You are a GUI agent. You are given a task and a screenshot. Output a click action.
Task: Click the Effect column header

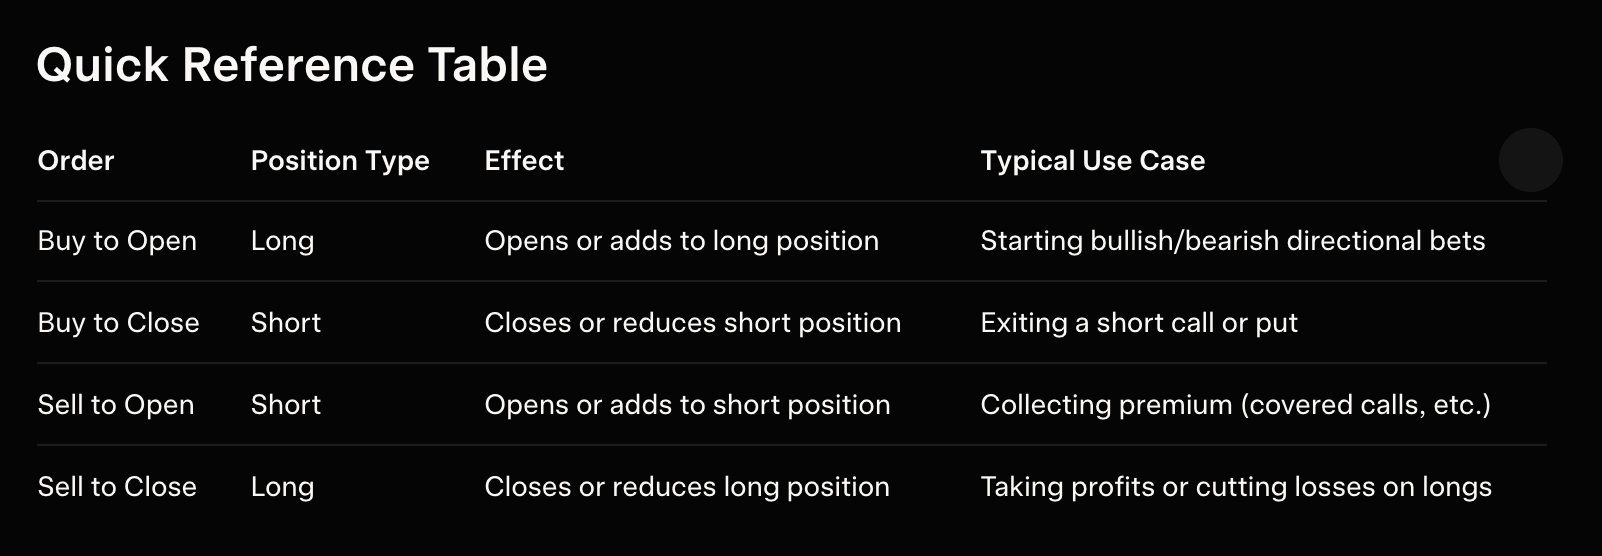click(524, 161)
